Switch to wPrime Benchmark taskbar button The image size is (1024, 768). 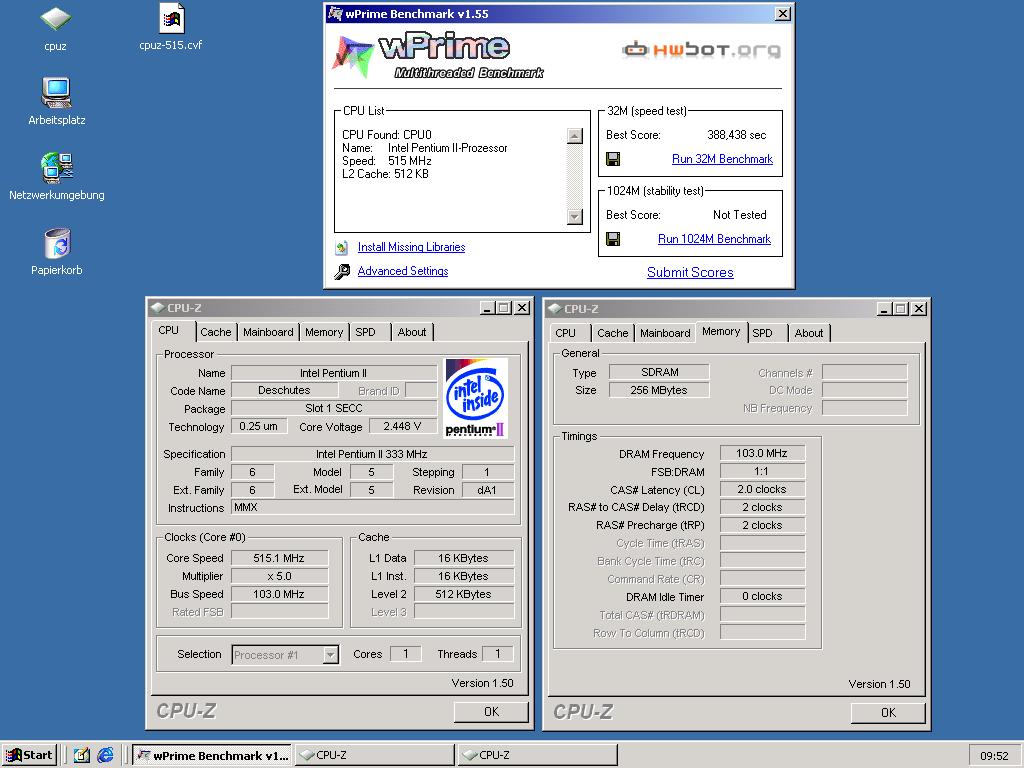(x=212, y=755)
